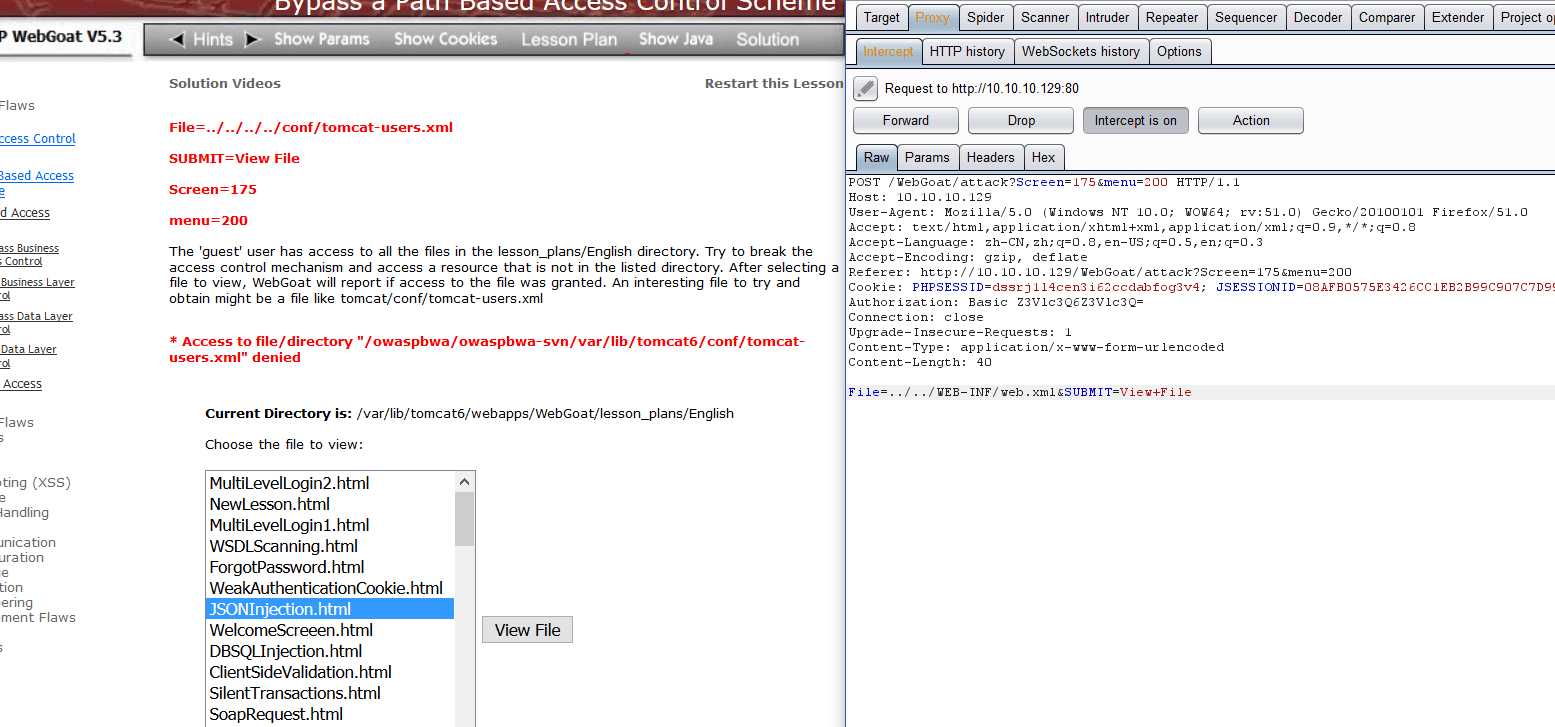The width and height of the screenshot is (1555, 727).
Task: Click the pencil icon beside the request target
Action: (x=866, y=88)
